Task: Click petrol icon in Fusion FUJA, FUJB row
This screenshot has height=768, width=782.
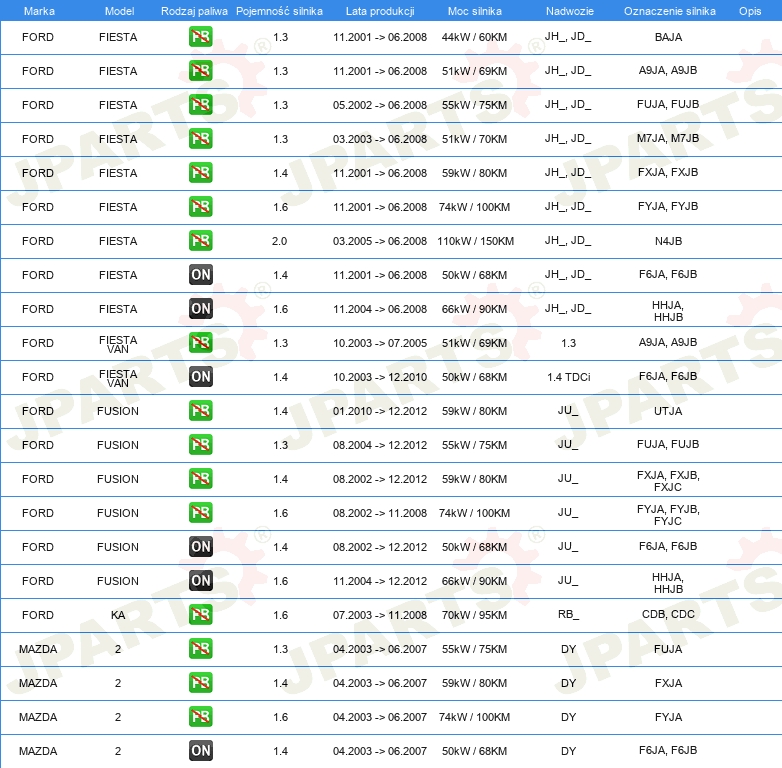Action: click(200, 444)
